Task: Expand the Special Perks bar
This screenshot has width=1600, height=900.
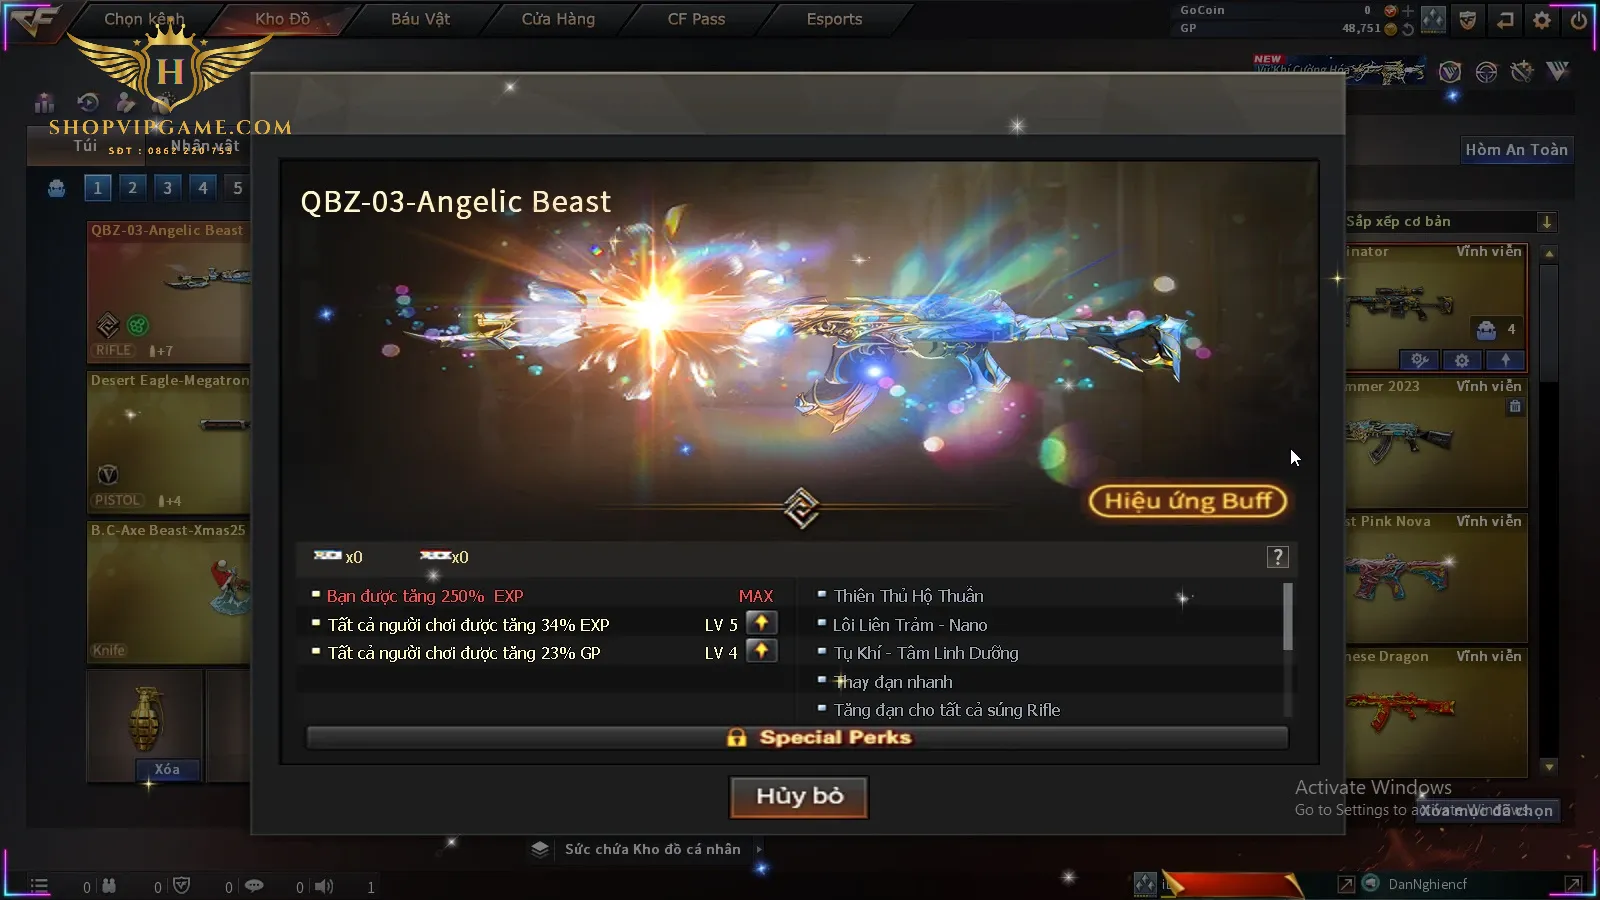Action: pos(797,738)
